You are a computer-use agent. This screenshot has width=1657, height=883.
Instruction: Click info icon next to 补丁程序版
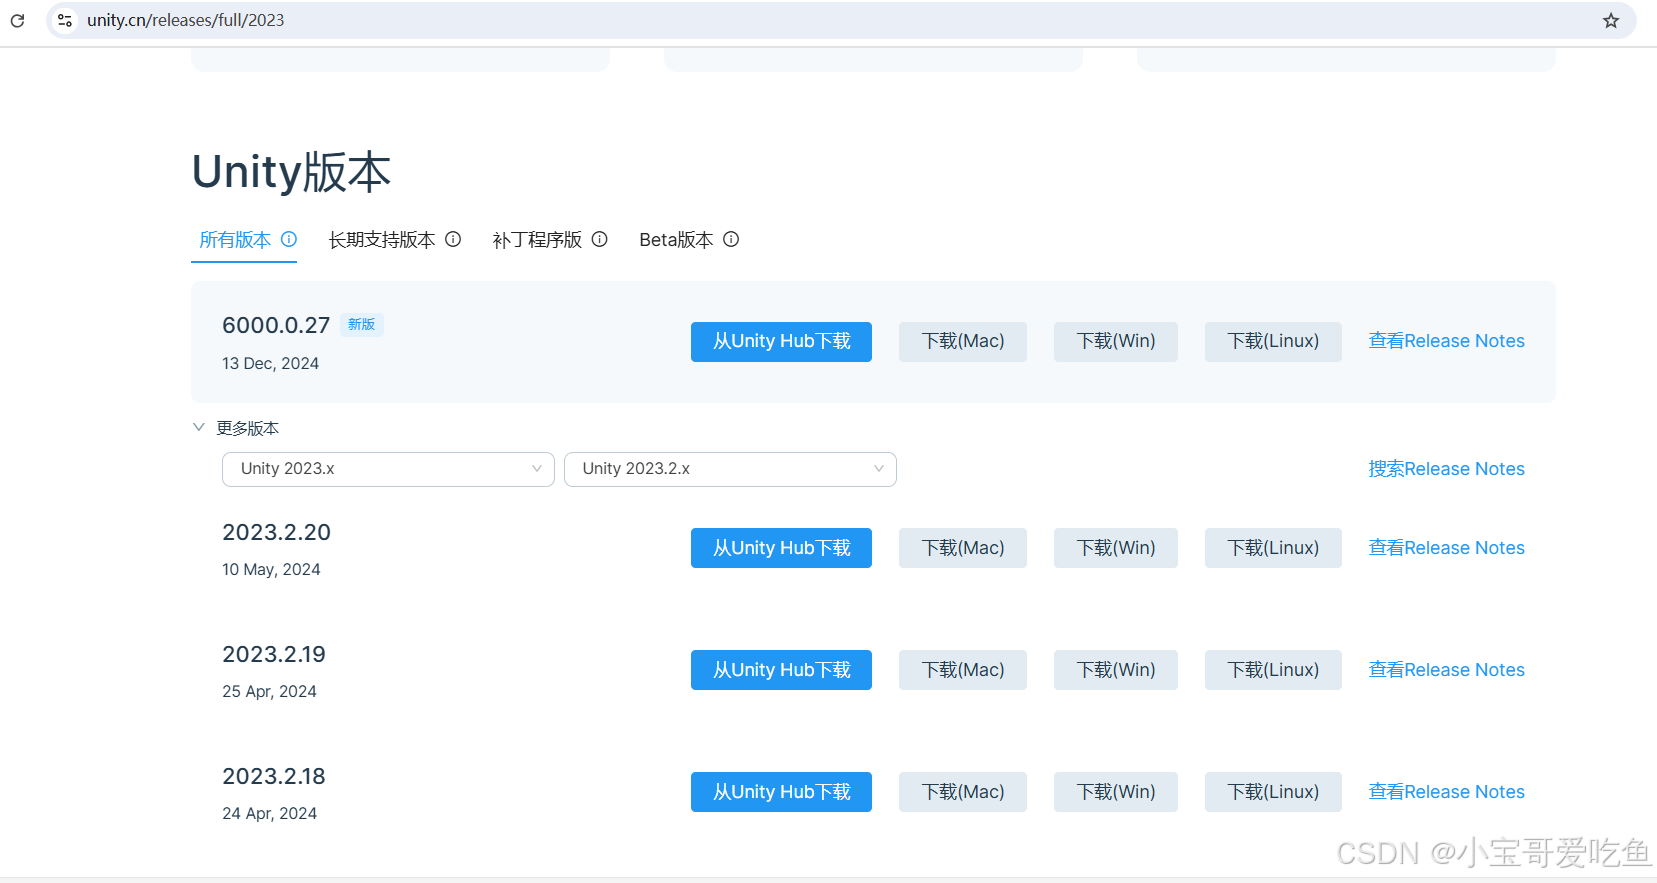[x=600, y=239]
